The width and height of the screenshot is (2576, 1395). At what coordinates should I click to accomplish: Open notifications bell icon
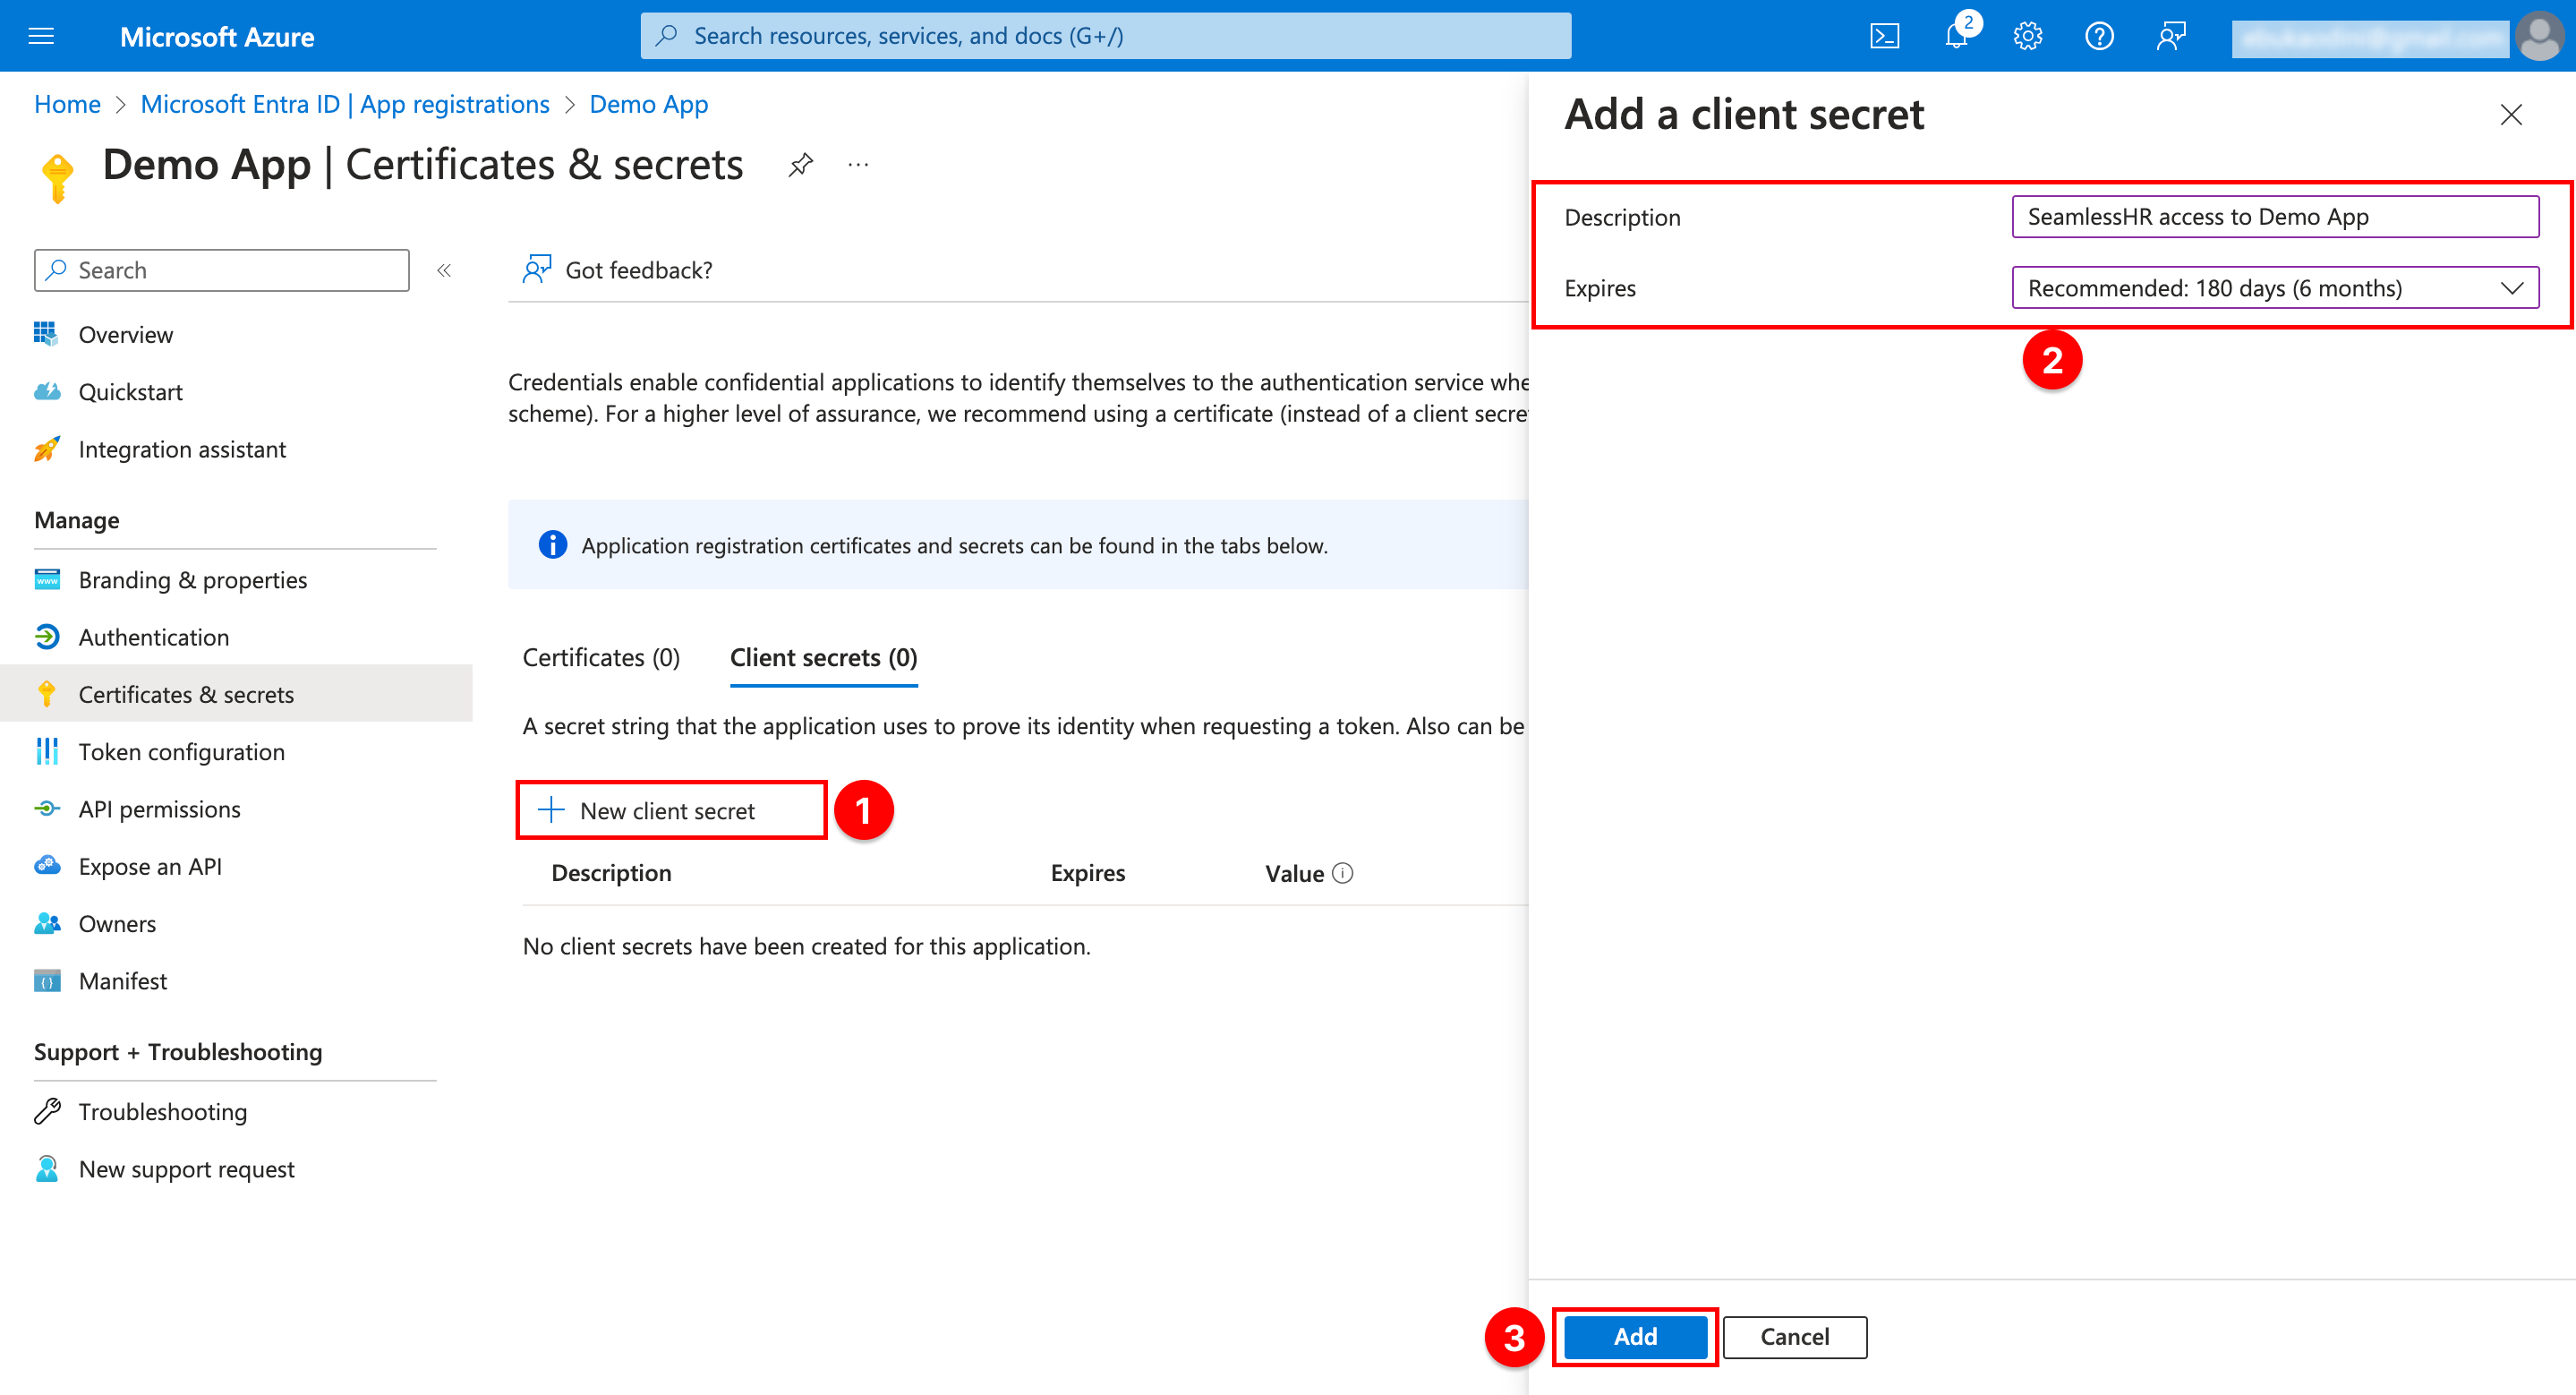click(x=1956, y=37)
